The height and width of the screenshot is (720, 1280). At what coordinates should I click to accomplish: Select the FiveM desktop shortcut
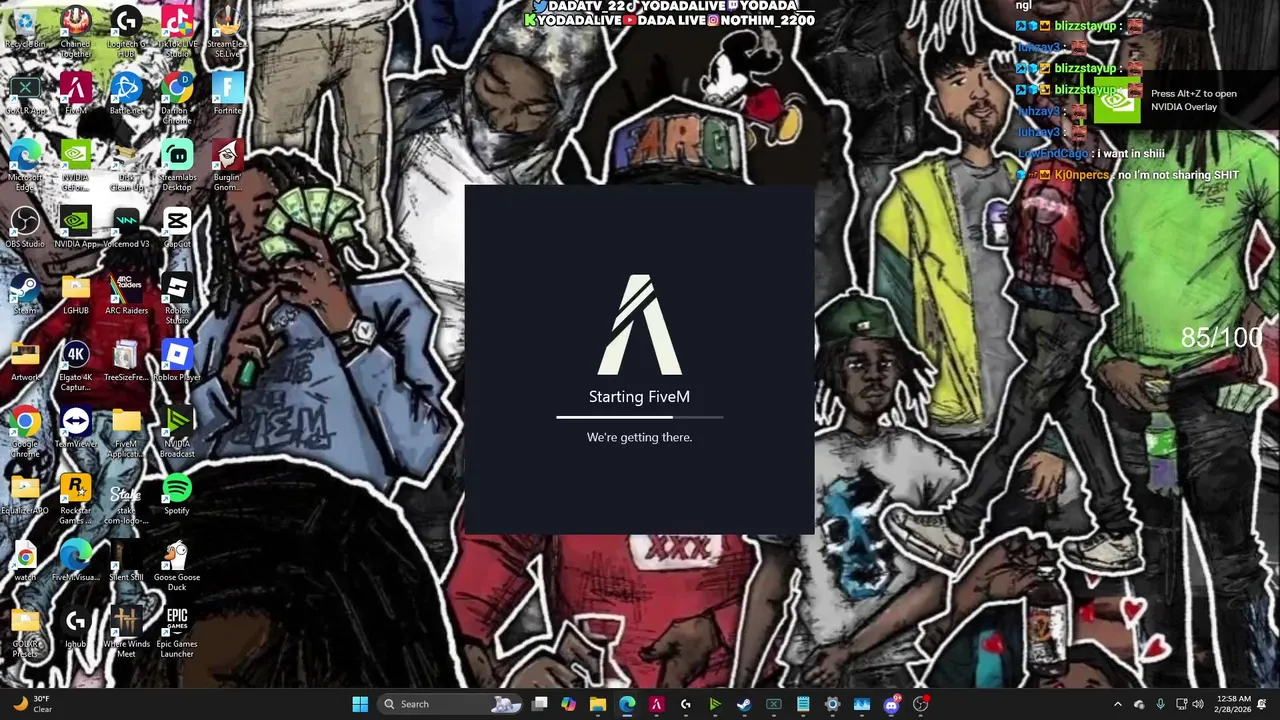[76, 95]
